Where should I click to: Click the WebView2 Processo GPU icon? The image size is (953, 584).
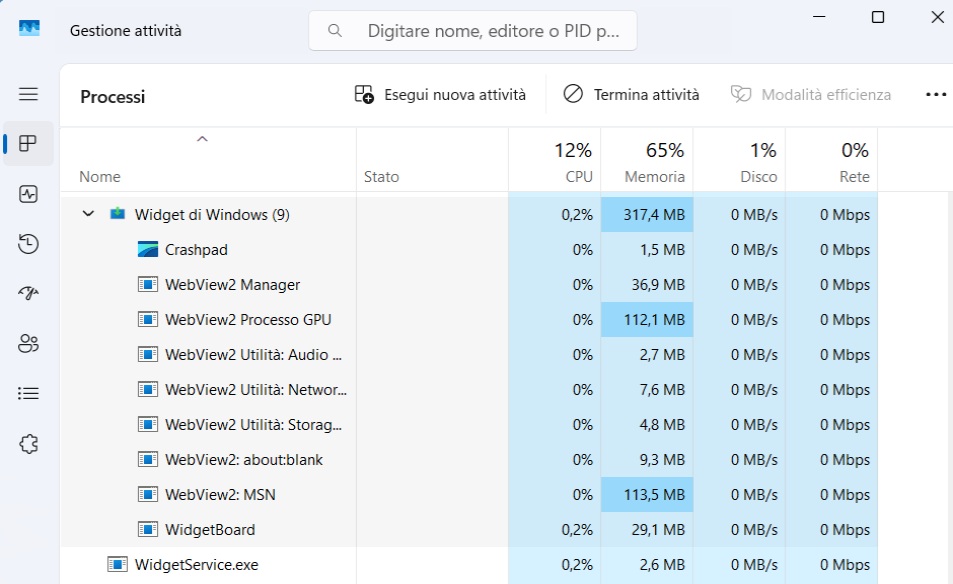[148, 320]
